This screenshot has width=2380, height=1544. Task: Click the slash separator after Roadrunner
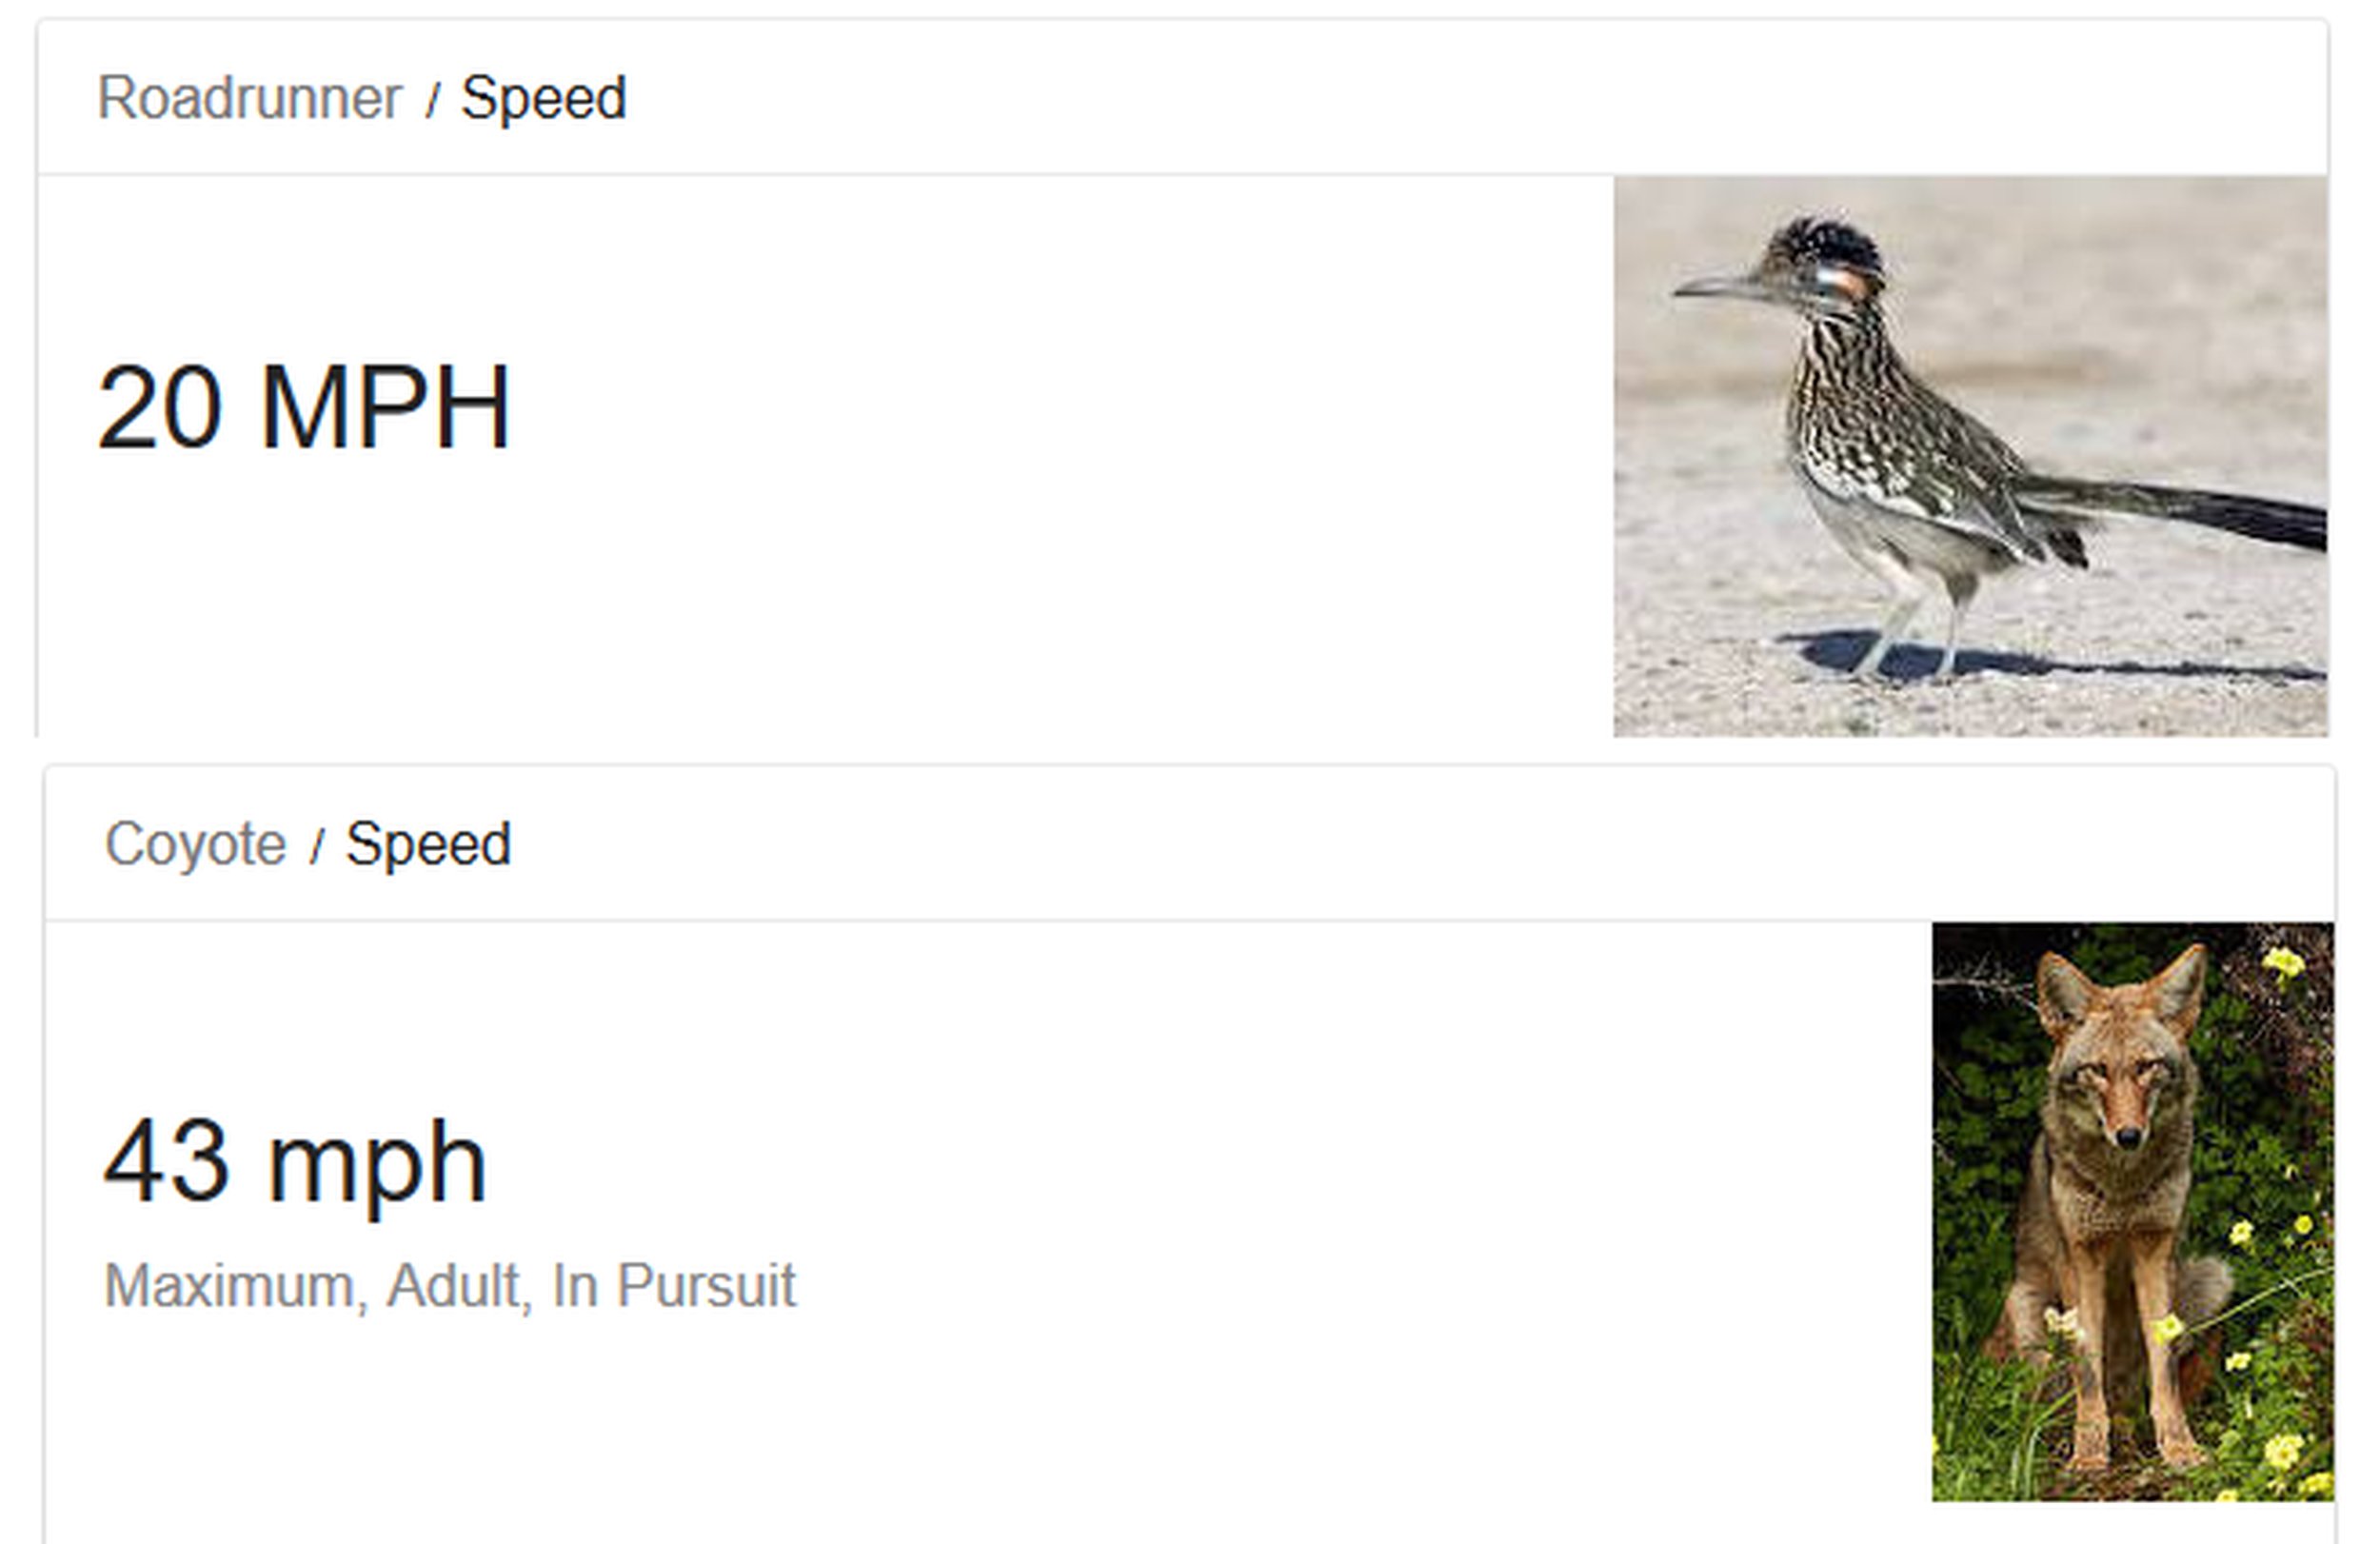(x=432, y=100)
